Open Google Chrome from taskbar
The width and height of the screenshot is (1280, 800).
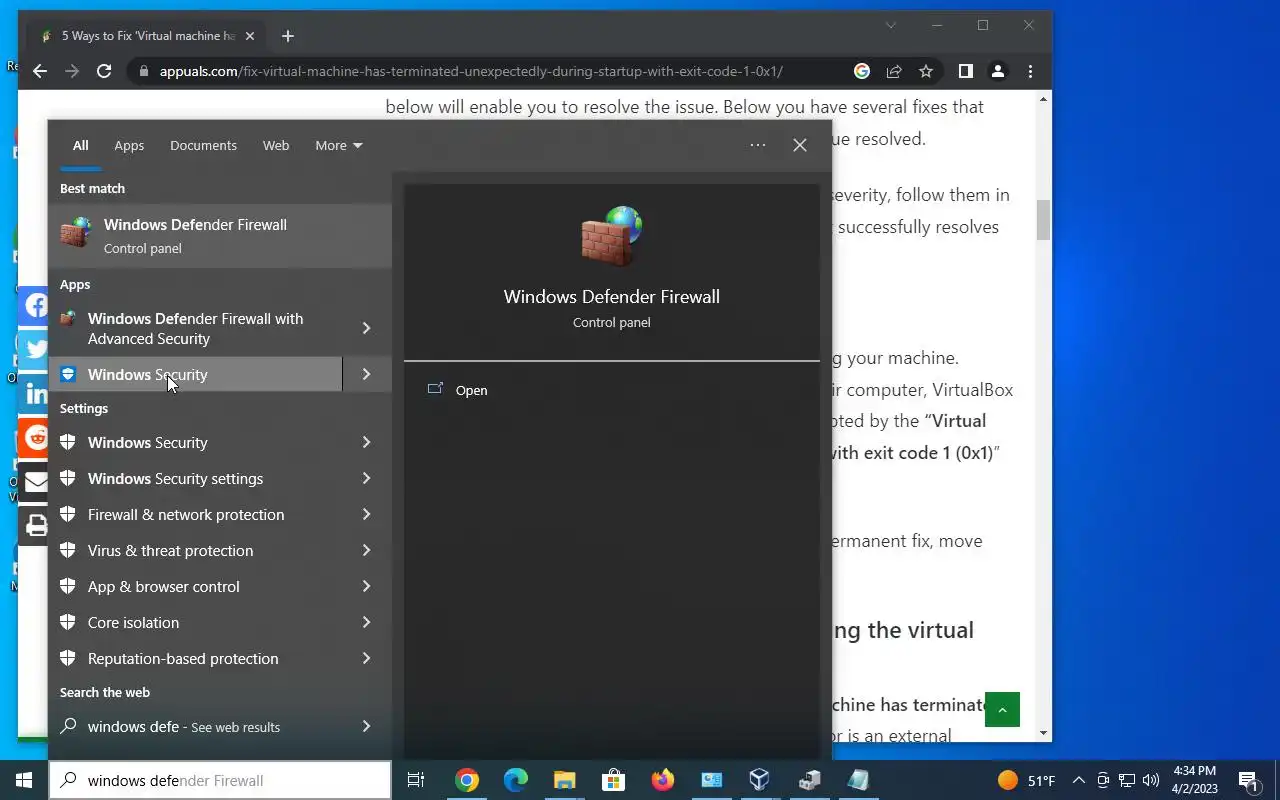coord(467,780)
